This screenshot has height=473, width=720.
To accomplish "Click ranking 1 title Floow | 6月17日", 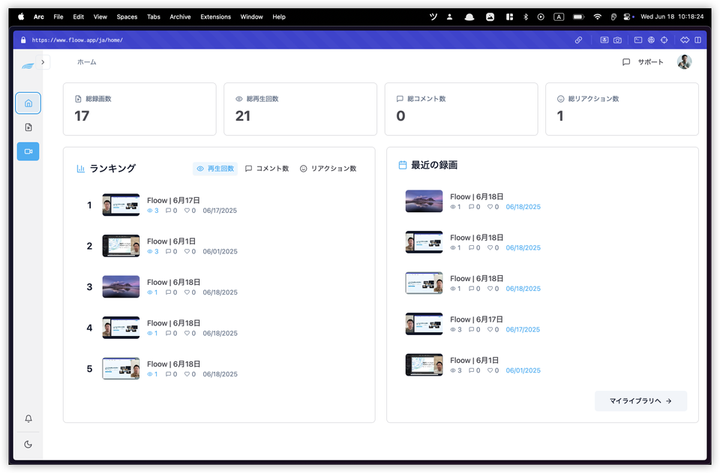I will [173, 200].
